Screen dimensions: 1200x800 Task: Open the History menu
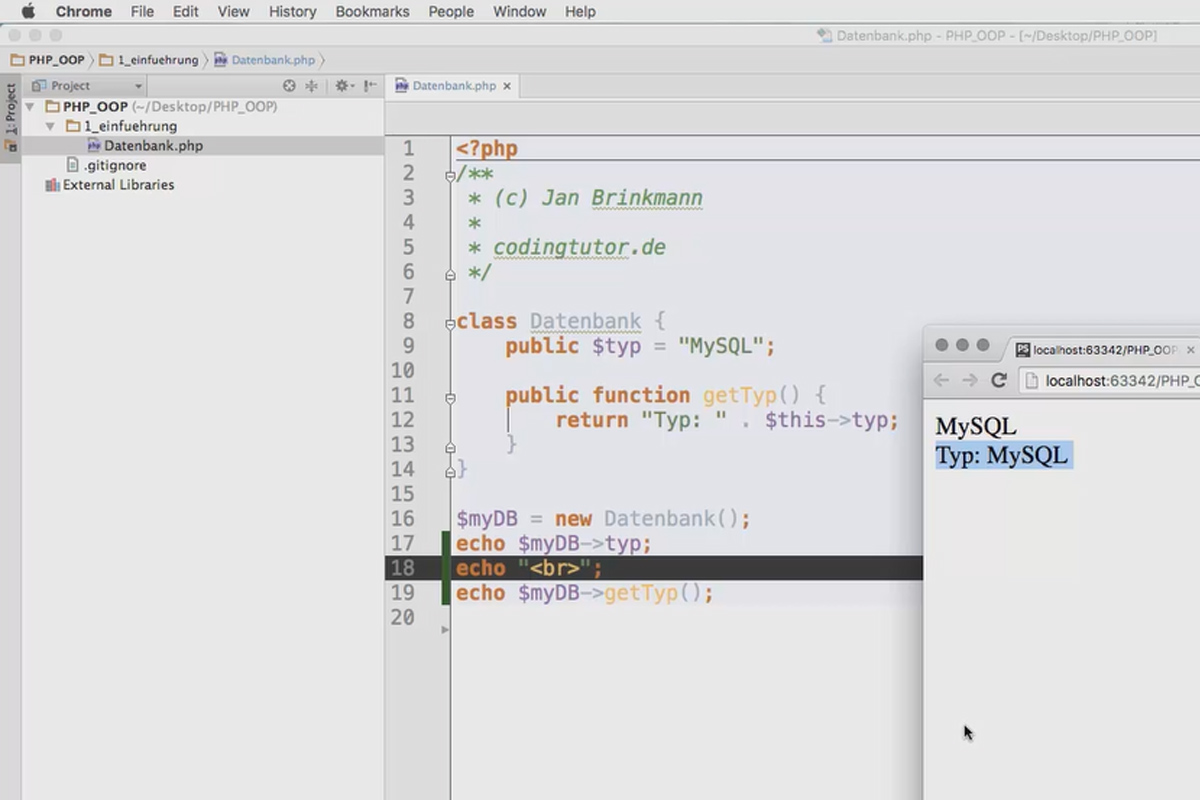292,12
